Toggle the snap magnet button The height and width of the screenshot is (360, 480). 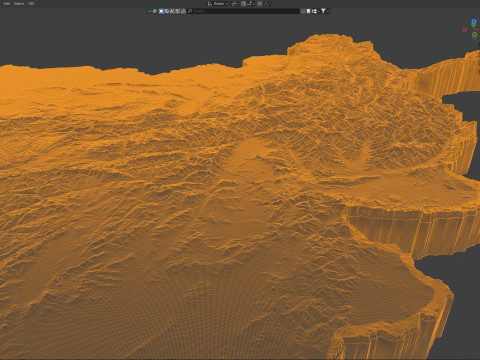click(x=243, y=4)
